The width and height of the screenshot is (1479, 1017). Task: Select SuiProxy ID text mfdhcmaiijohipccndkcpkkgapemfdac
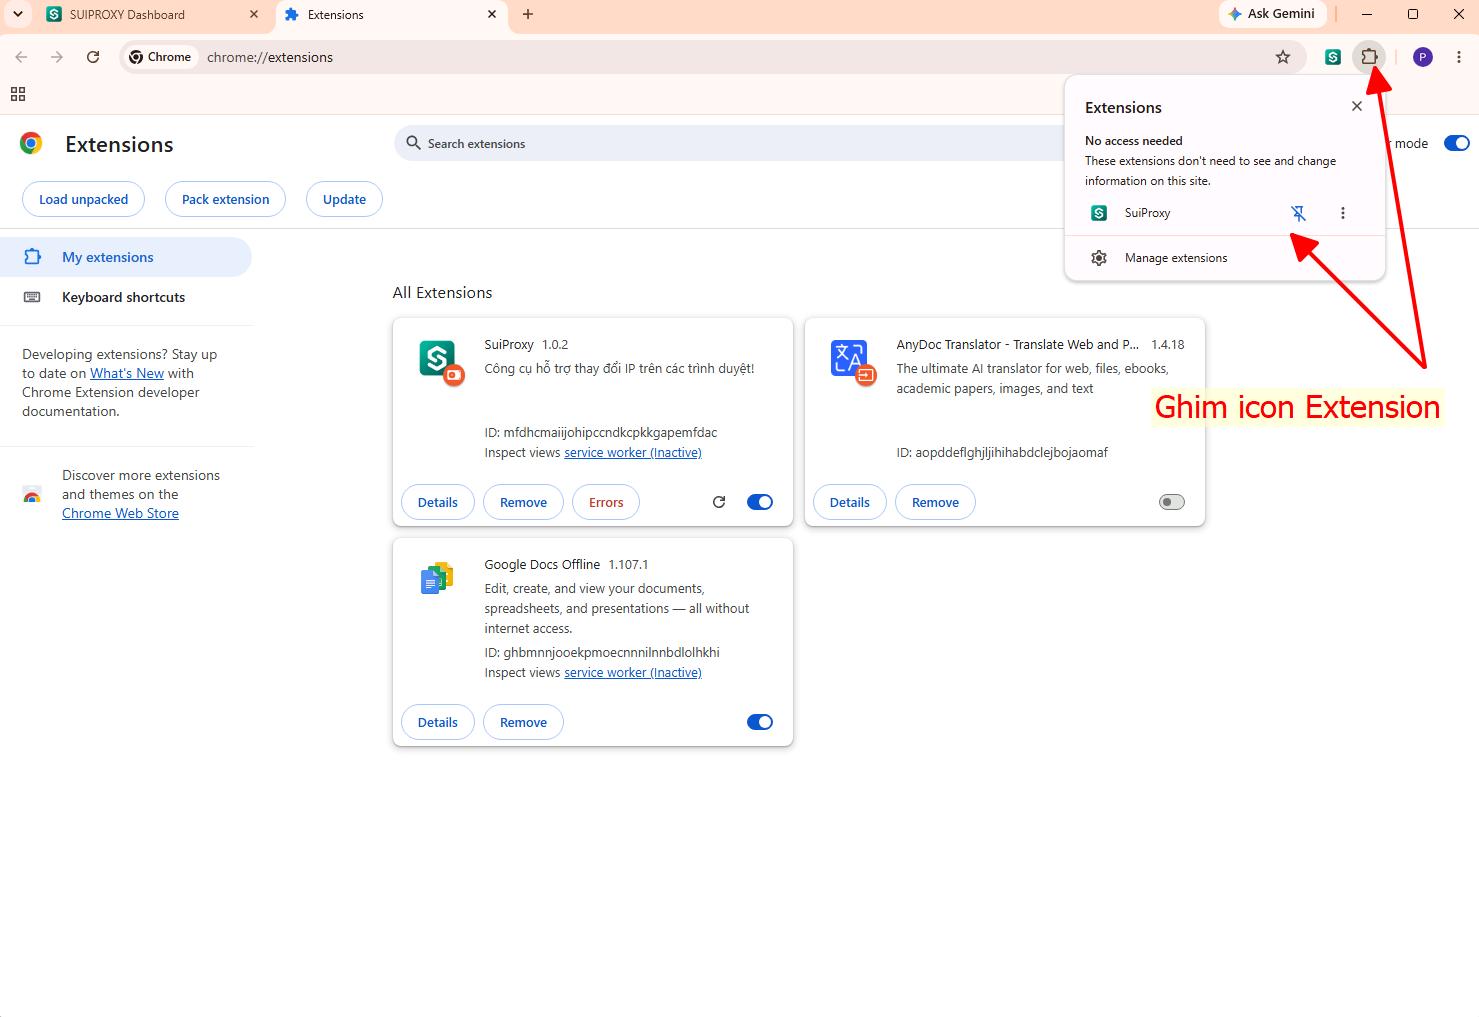(610, 432)
